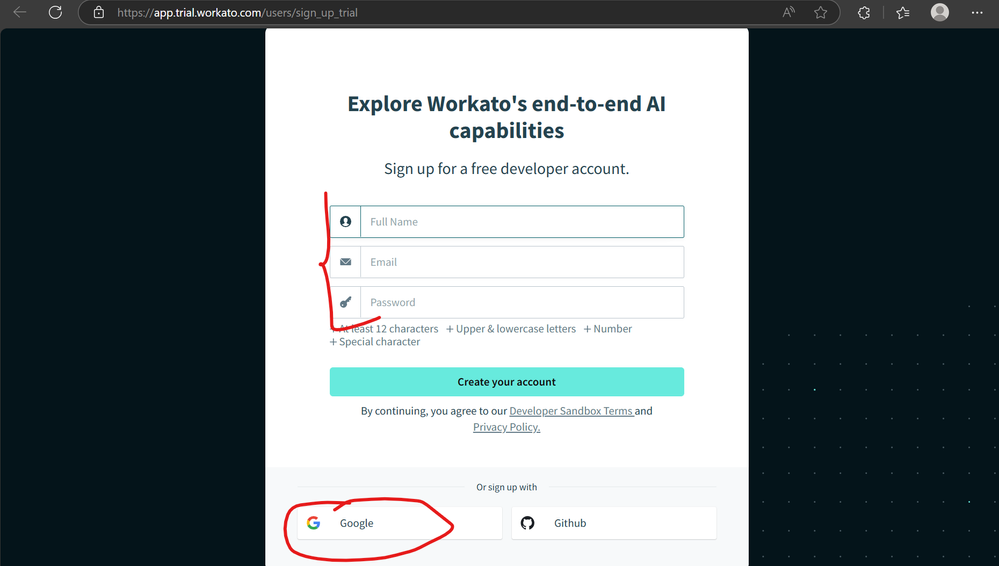This screenshot has height=566, width=999.
Task: Click the envelope icon beside Email
Action: 346,262
